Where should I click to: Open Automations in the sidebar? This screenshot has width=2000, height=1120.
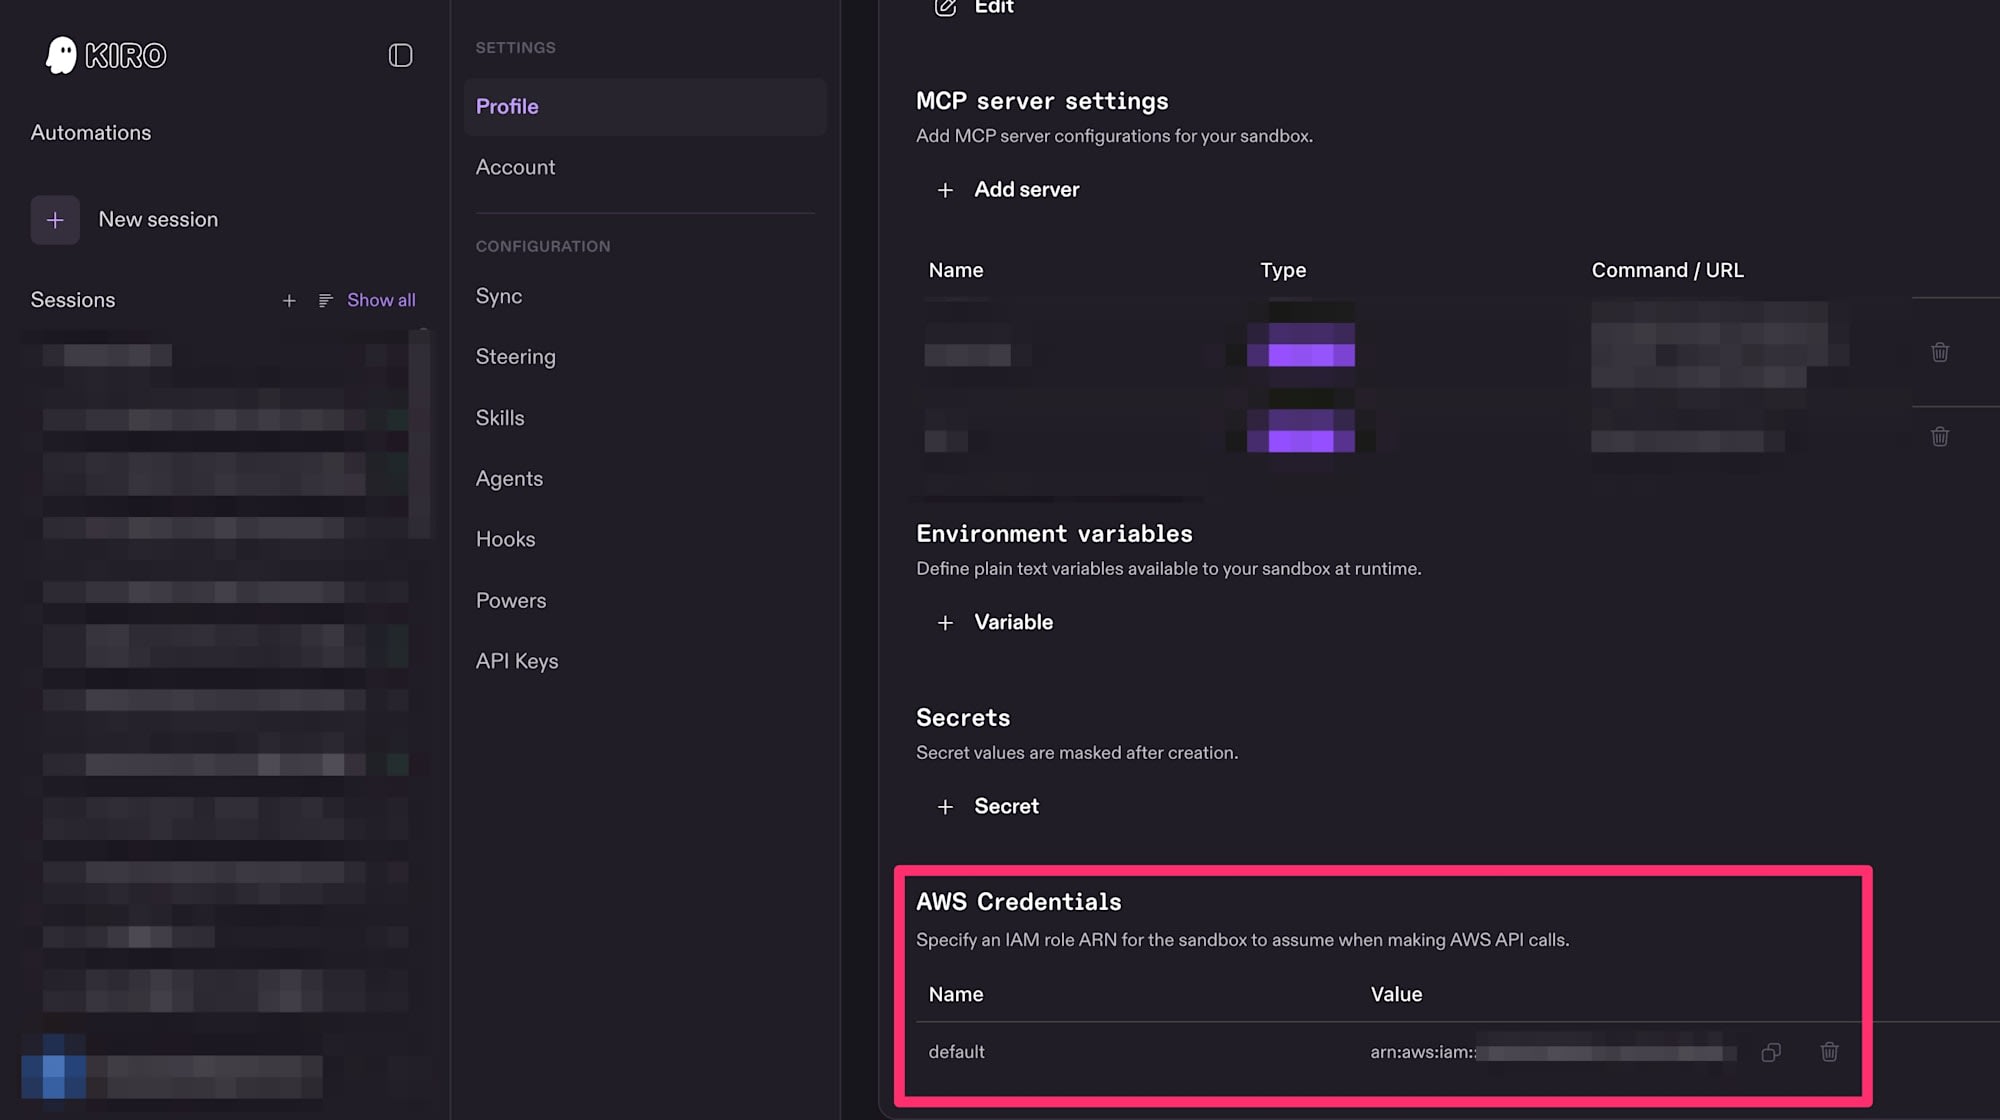(91, 132)
